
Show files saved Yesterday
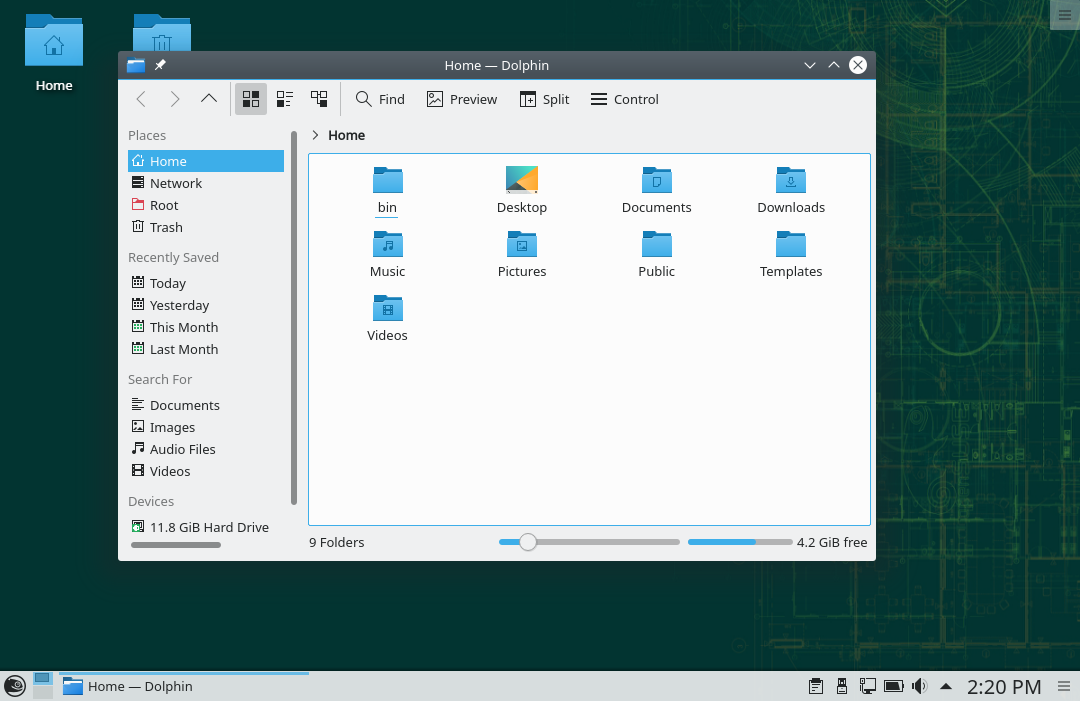206,305
